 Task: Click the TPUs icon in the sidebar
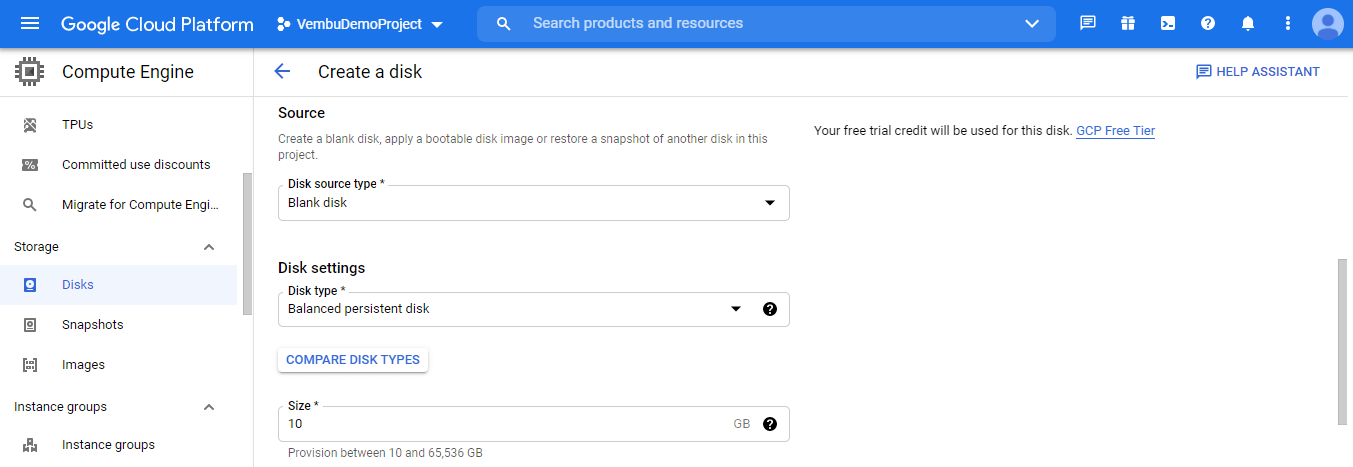pyautogui.click(x=30, y=125)
